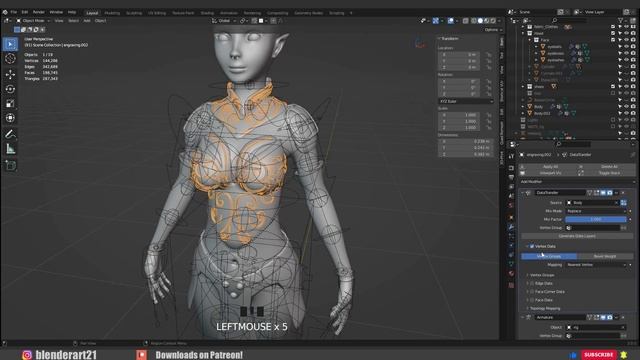Image resolution: width=640 pixels, height=360 pixels.
Task: Click the DataTransfer Vertex Group field
Action: click(x=593, y=228)
